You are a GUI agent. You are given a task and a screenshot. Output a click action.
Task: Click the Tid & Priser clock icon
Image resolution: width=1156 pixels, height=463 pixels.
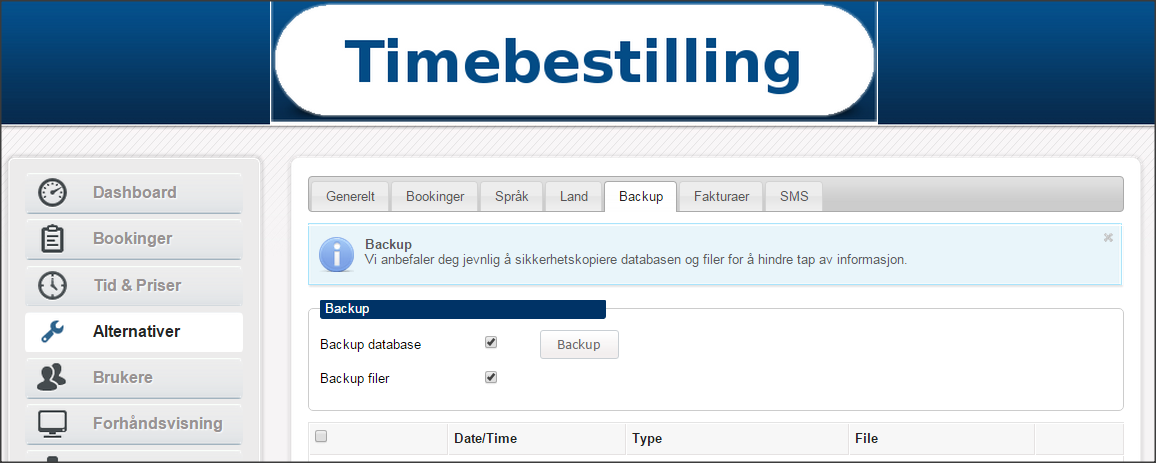coord(52,285)
